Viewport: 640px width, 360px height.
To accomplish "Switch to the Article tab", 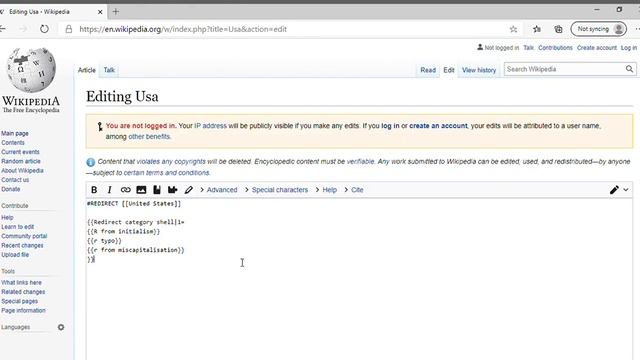I will coord(87,70).
